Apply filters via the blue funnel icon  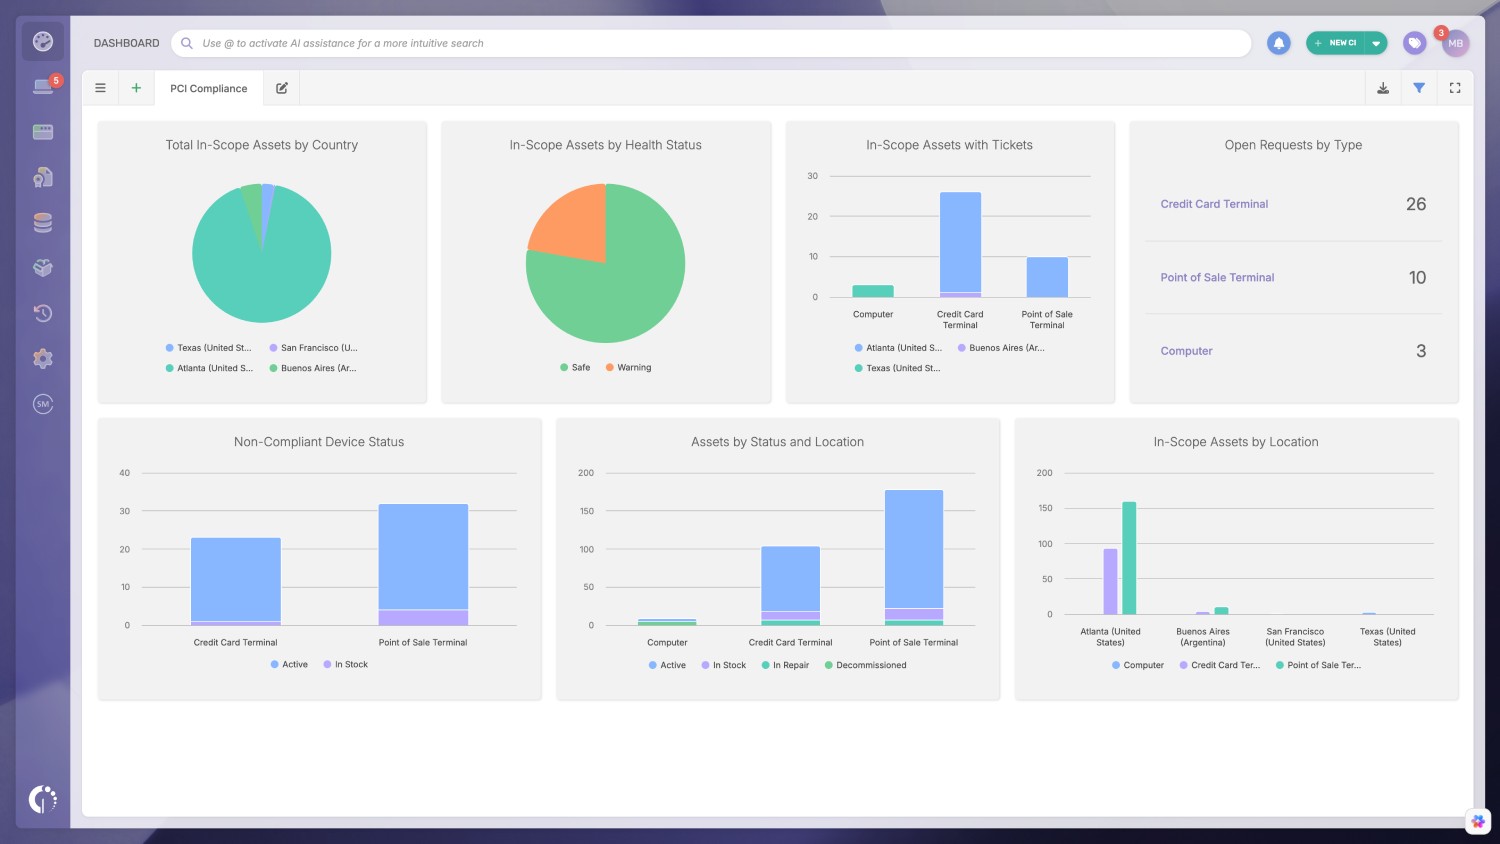pyautogui.click(x=1419, y=87)
